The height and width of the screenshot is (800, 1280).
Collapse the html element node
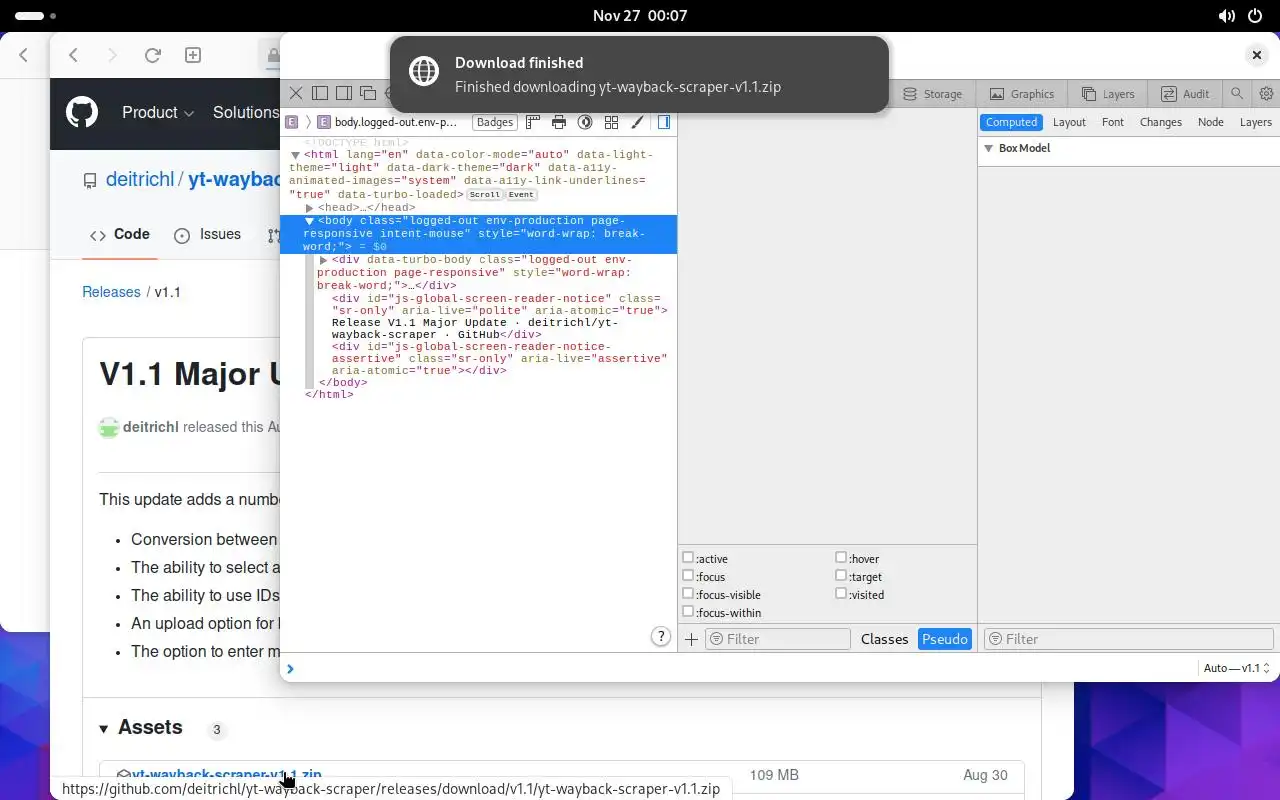(x=296, y=155)
